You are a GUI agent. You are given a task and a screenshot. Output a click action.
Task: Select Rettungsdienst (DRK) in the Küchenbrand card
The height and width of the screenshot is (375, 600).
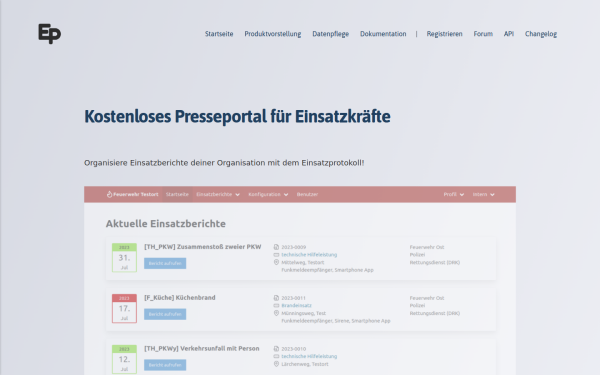click(435, 313)
